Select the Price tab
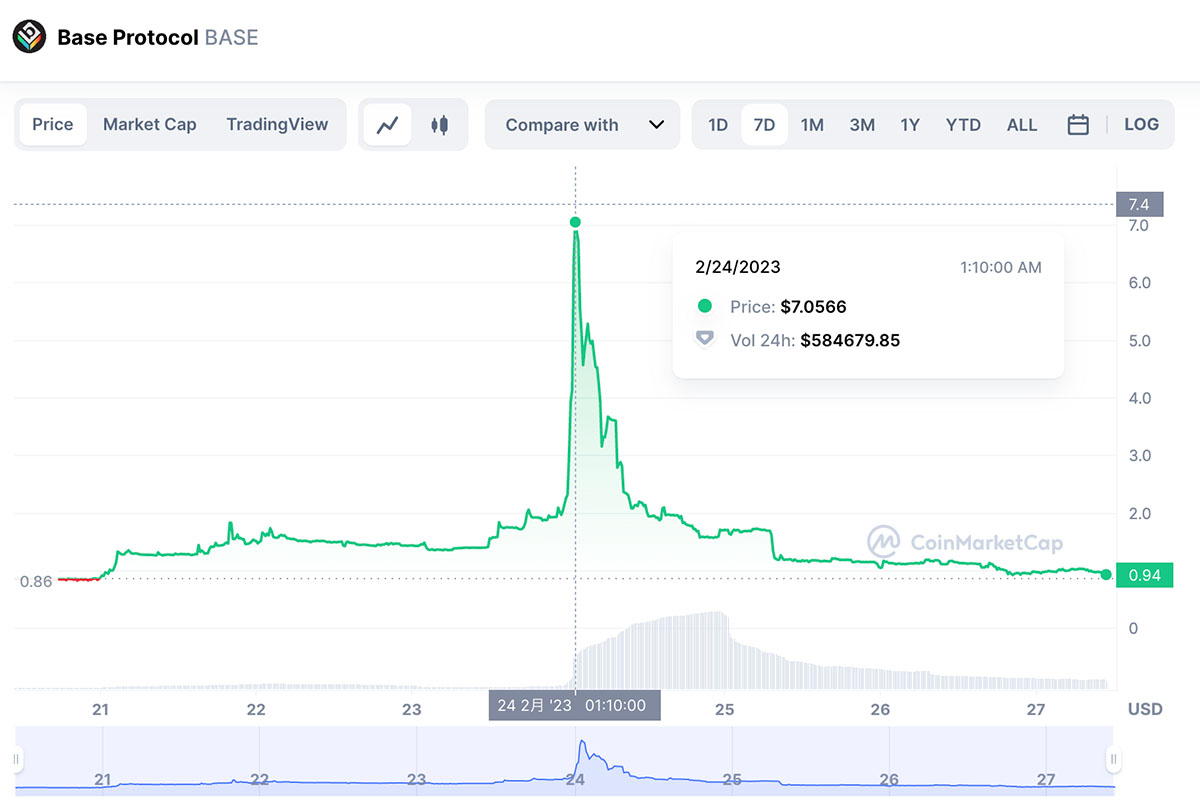The image size is (1200, 806). point(52,125)
